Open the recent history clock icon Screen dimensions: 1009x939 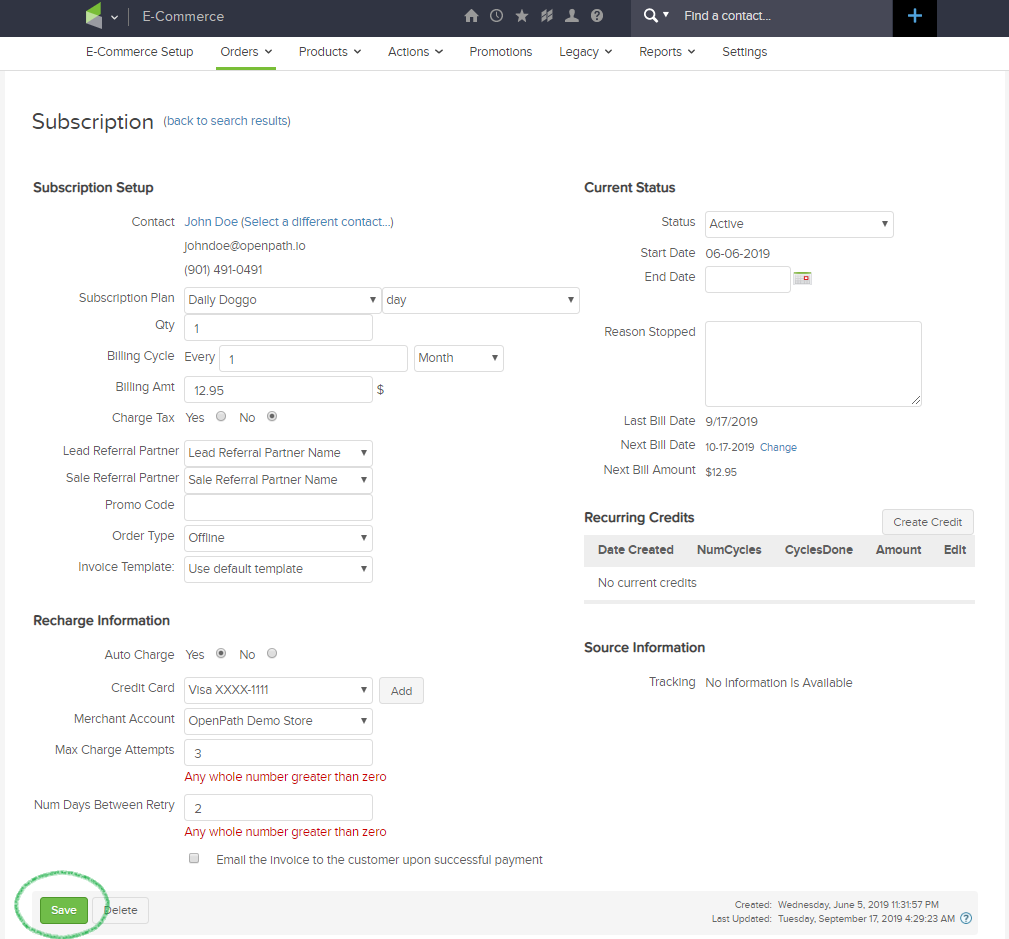point(496,16)
